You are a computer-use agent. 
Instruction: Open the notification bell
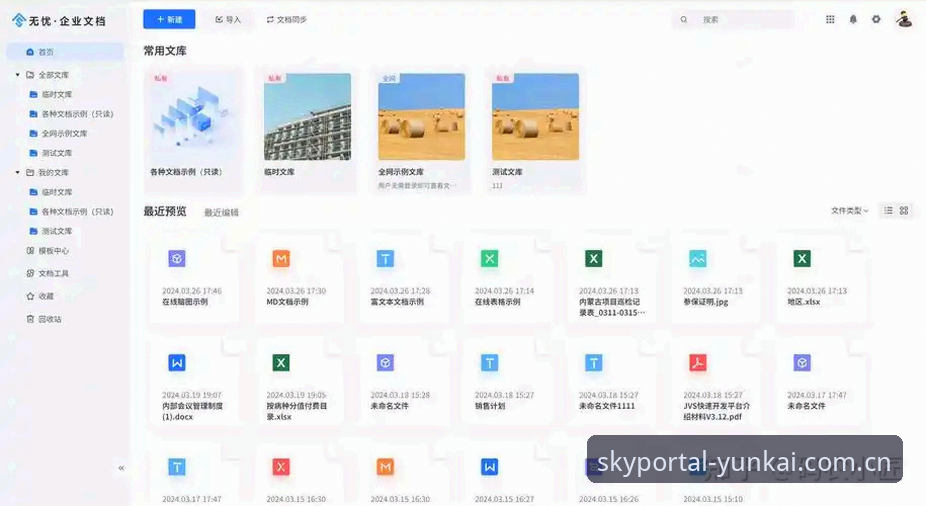click(x=853, y=19)
